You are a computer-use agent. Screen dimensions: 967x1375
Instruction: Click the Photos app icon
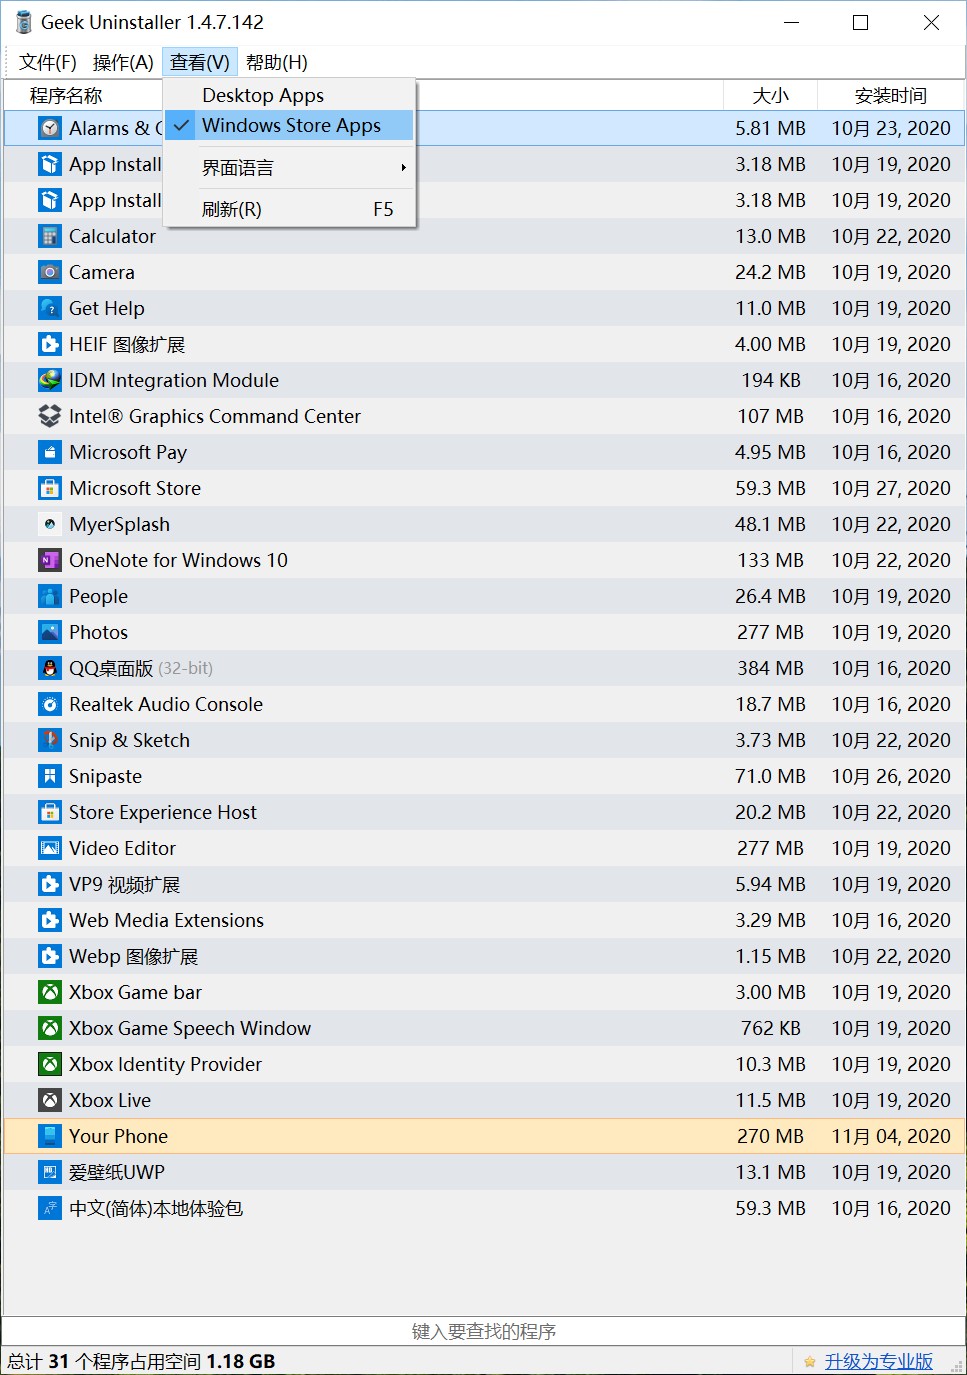click(x=50, y=632)
